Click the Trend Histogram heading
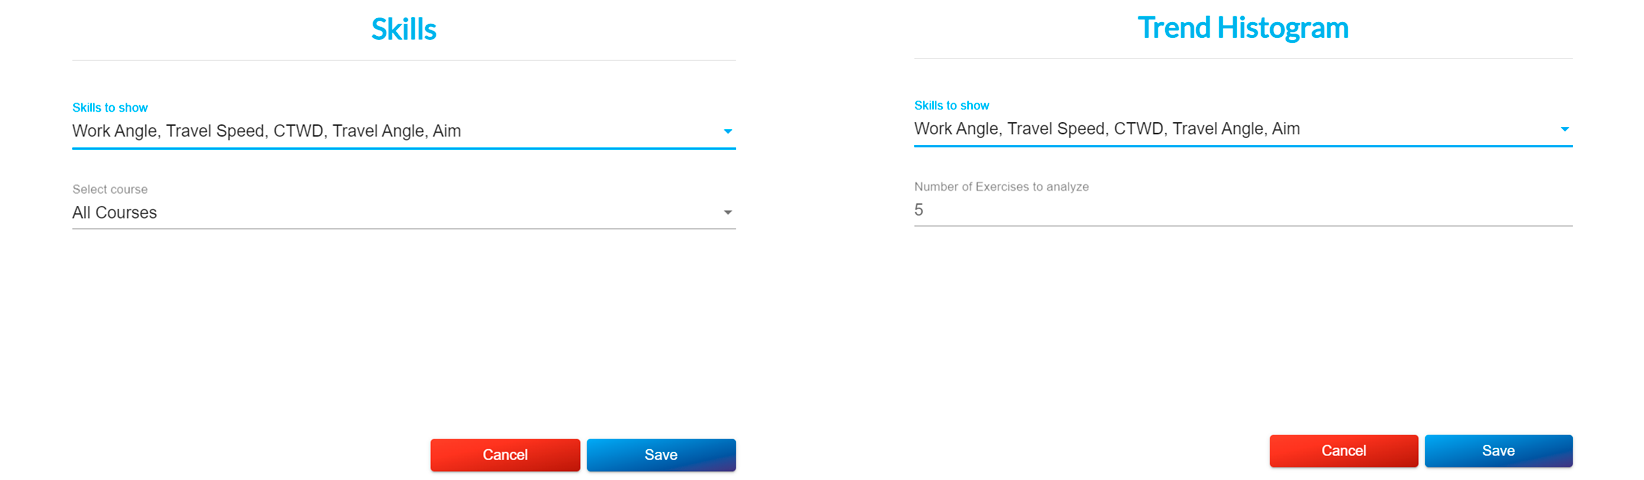Screen dimensions: 1644x480 click(1243, 27)
